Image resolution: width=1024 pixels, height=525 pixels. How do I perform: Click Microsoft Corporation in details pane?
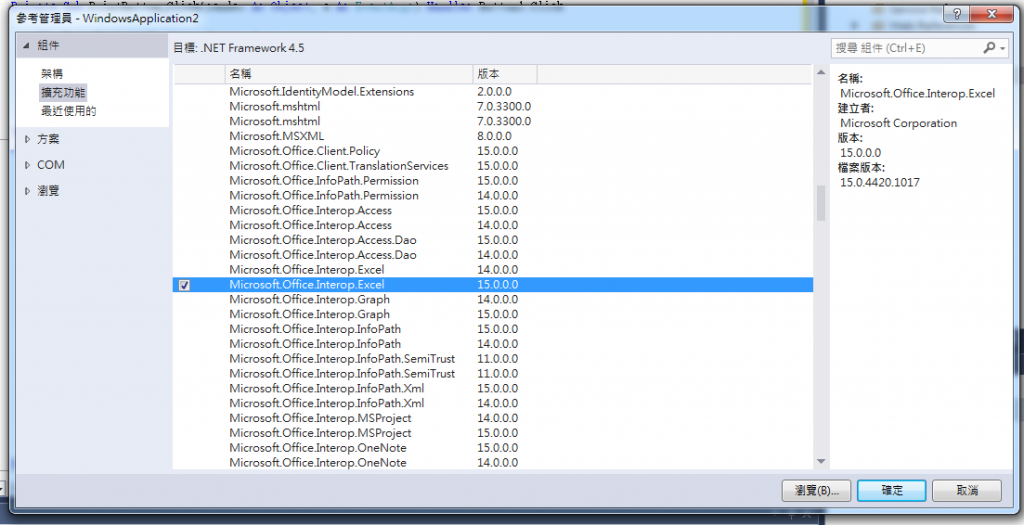[x=899, y=123]
